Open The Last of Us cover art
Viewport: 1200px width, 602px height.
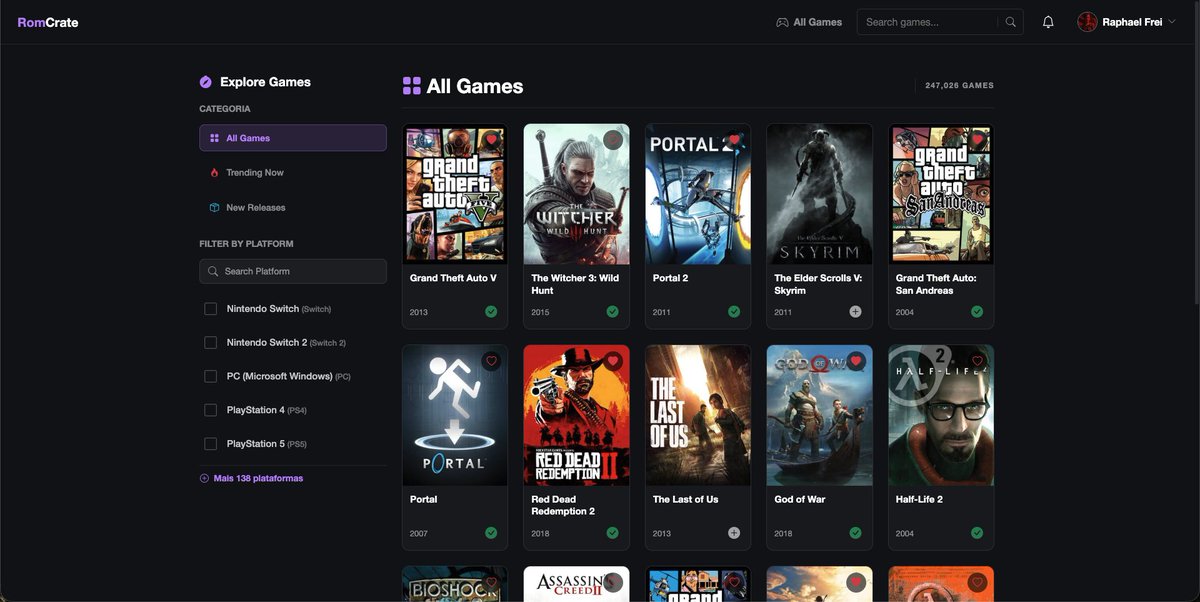coord(698,415)
